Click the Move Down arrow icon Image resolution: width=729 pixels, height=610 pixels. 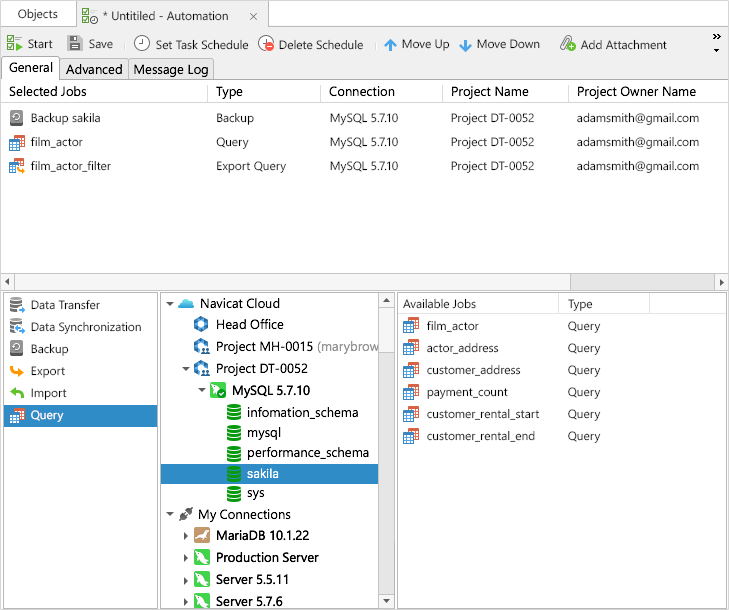(465, 45)
